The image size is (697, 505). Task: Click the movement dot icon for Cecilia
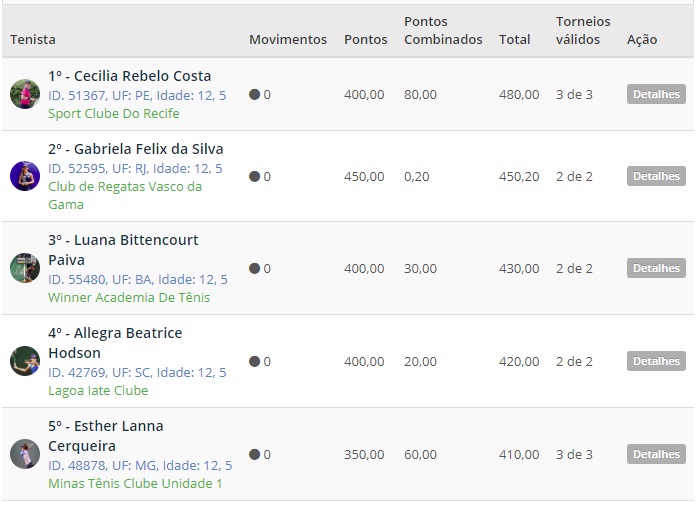pyautogui.click(x=254, y=95)
